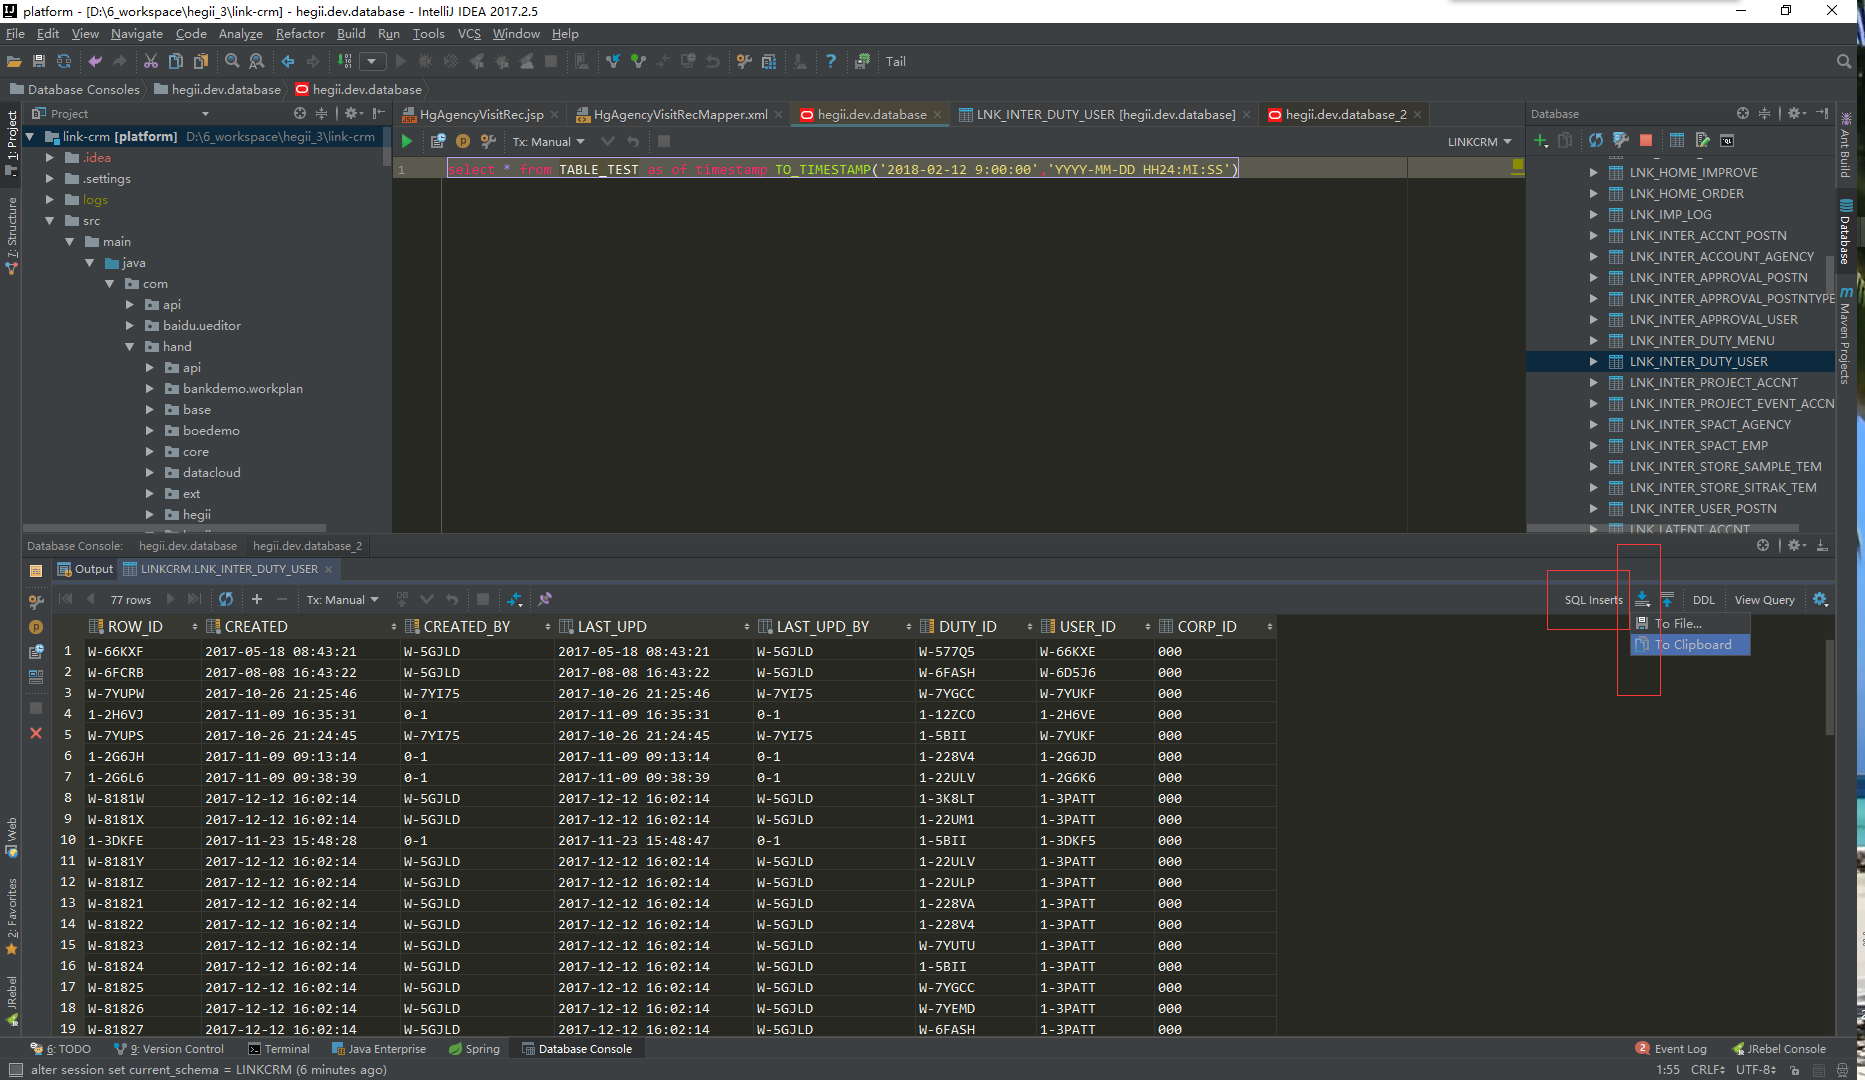Switch to hegii.dev.database_2 console tab

tap(307, 546)
